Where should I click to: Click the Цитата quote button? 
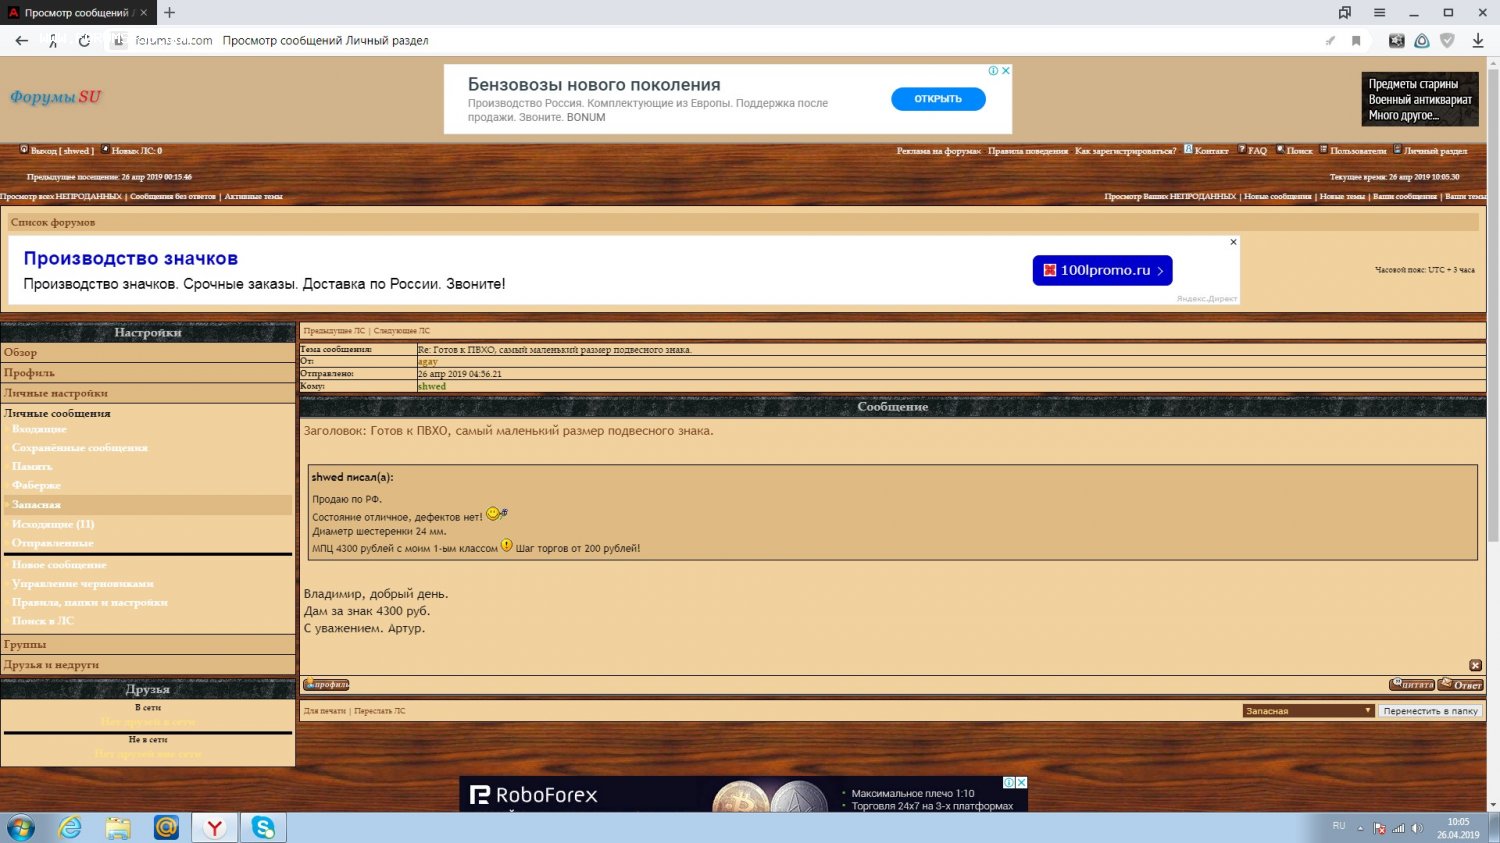1412,685
